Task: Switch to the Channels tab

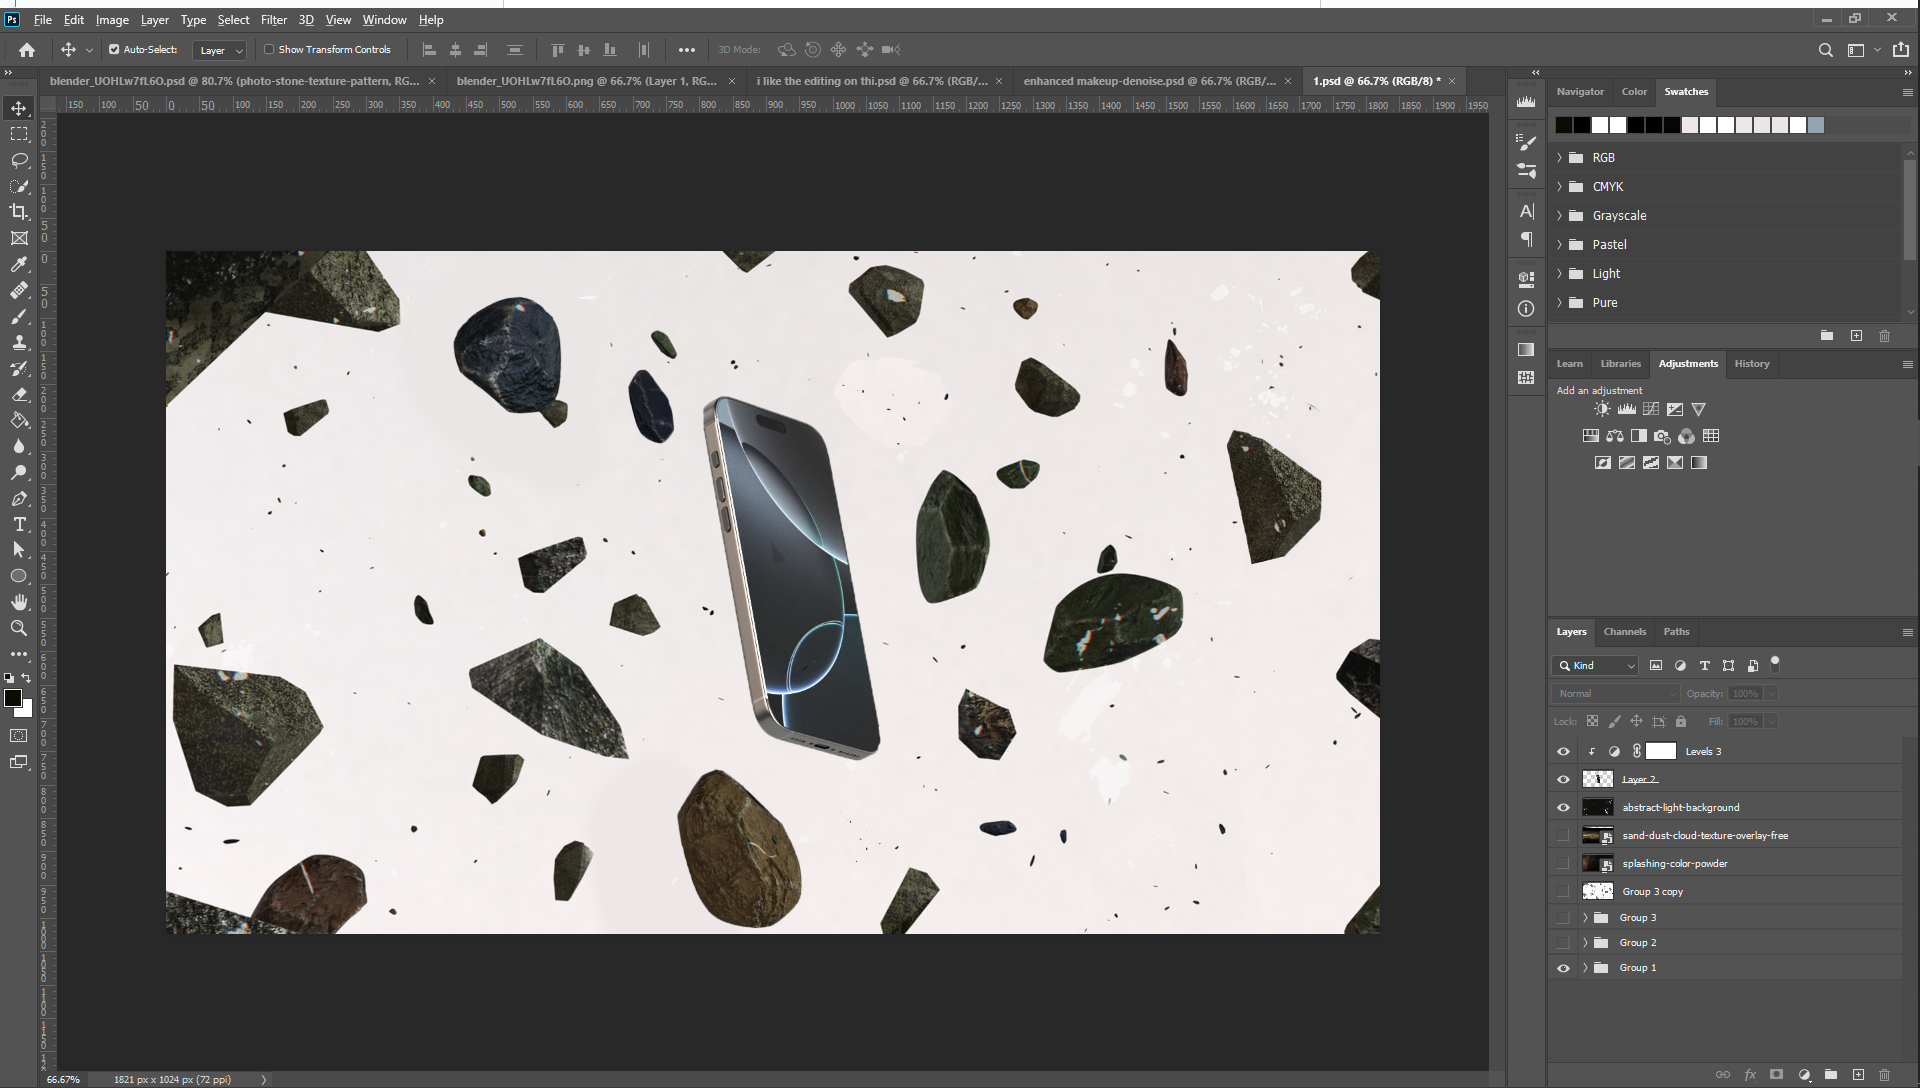Action: click(x=1624, y=632)
